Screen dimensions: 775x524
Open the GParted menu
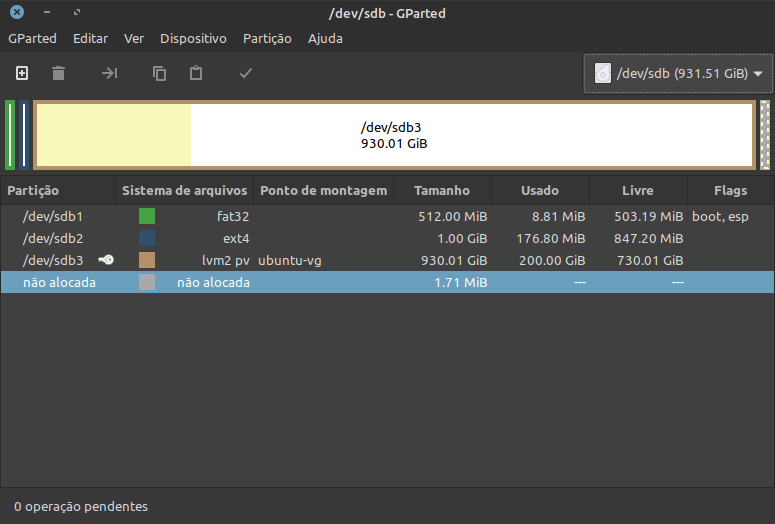[32, 39]
